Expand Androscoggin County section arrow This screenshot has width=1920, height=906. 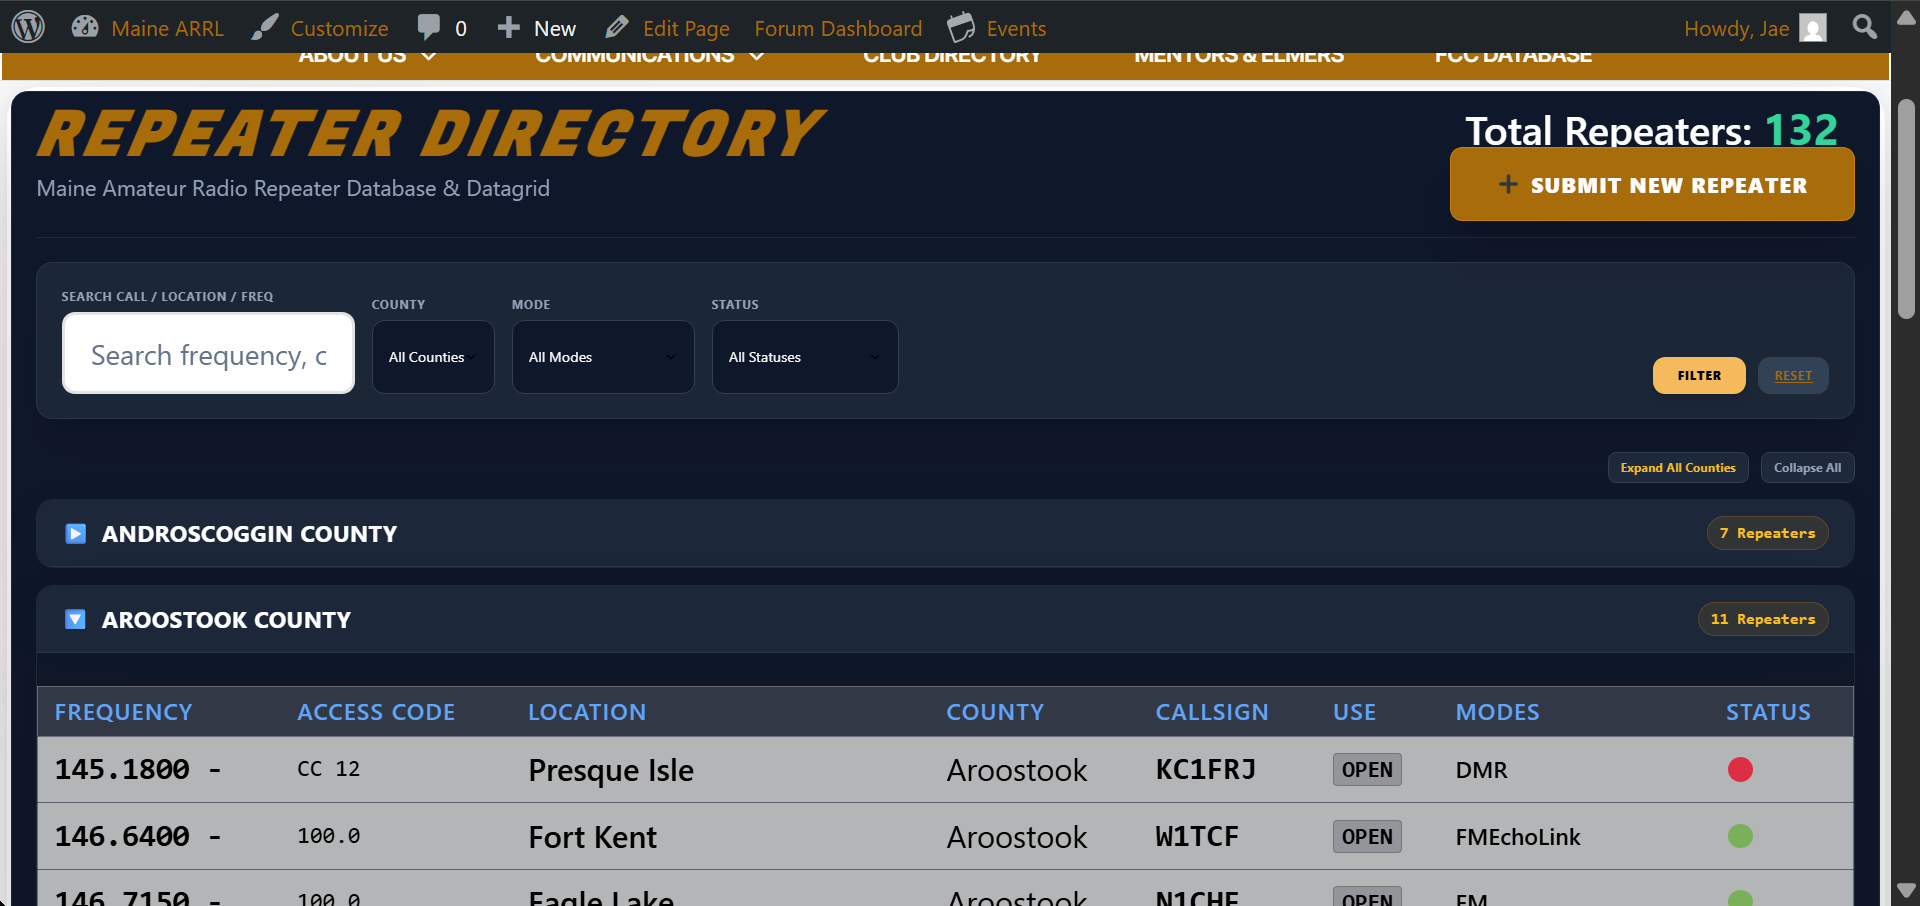(75, 533)
